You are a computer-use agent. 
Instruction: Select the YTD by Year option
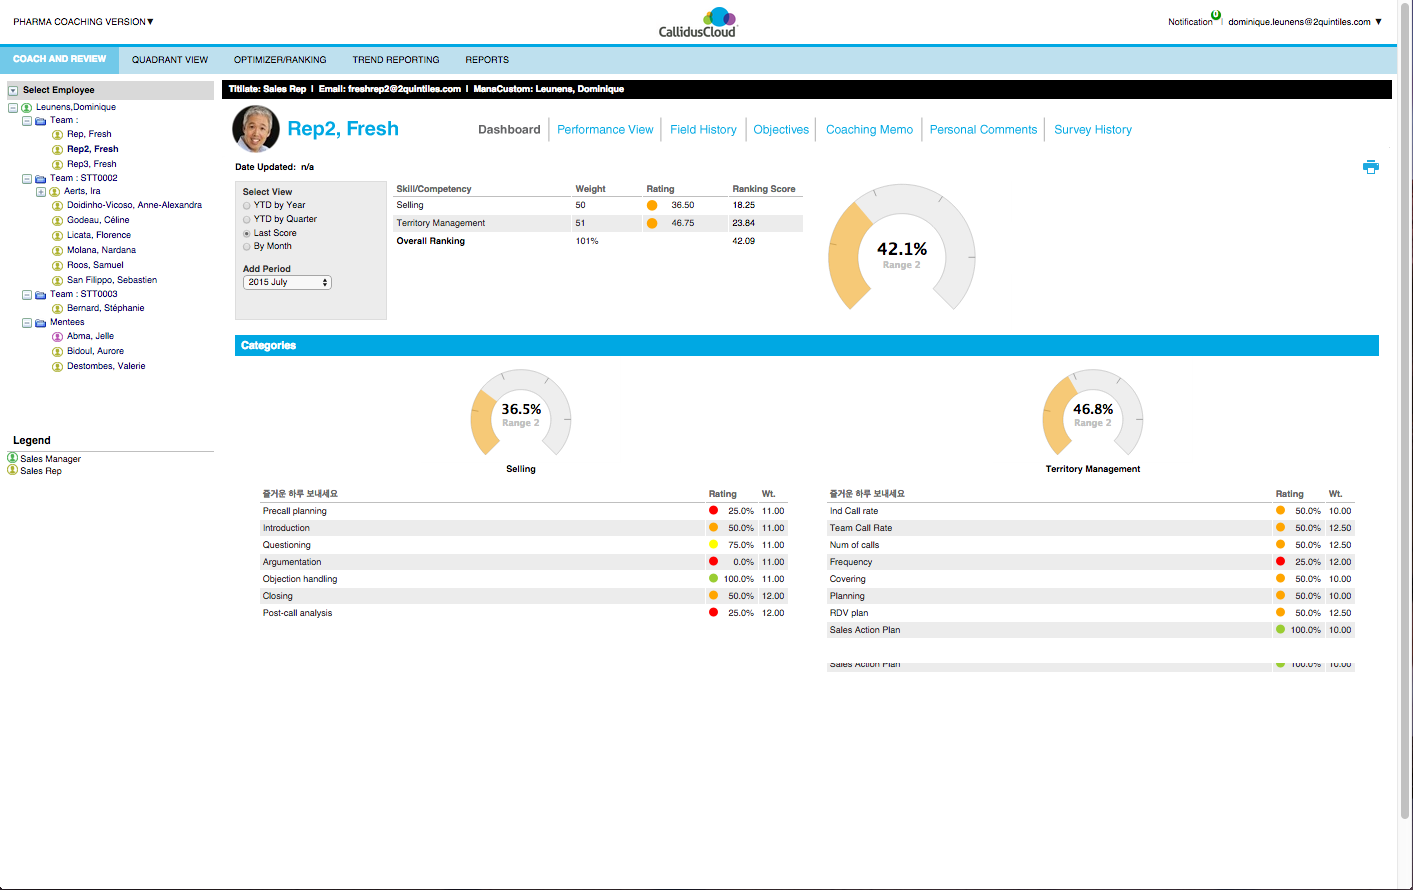[x=248, y=205]
